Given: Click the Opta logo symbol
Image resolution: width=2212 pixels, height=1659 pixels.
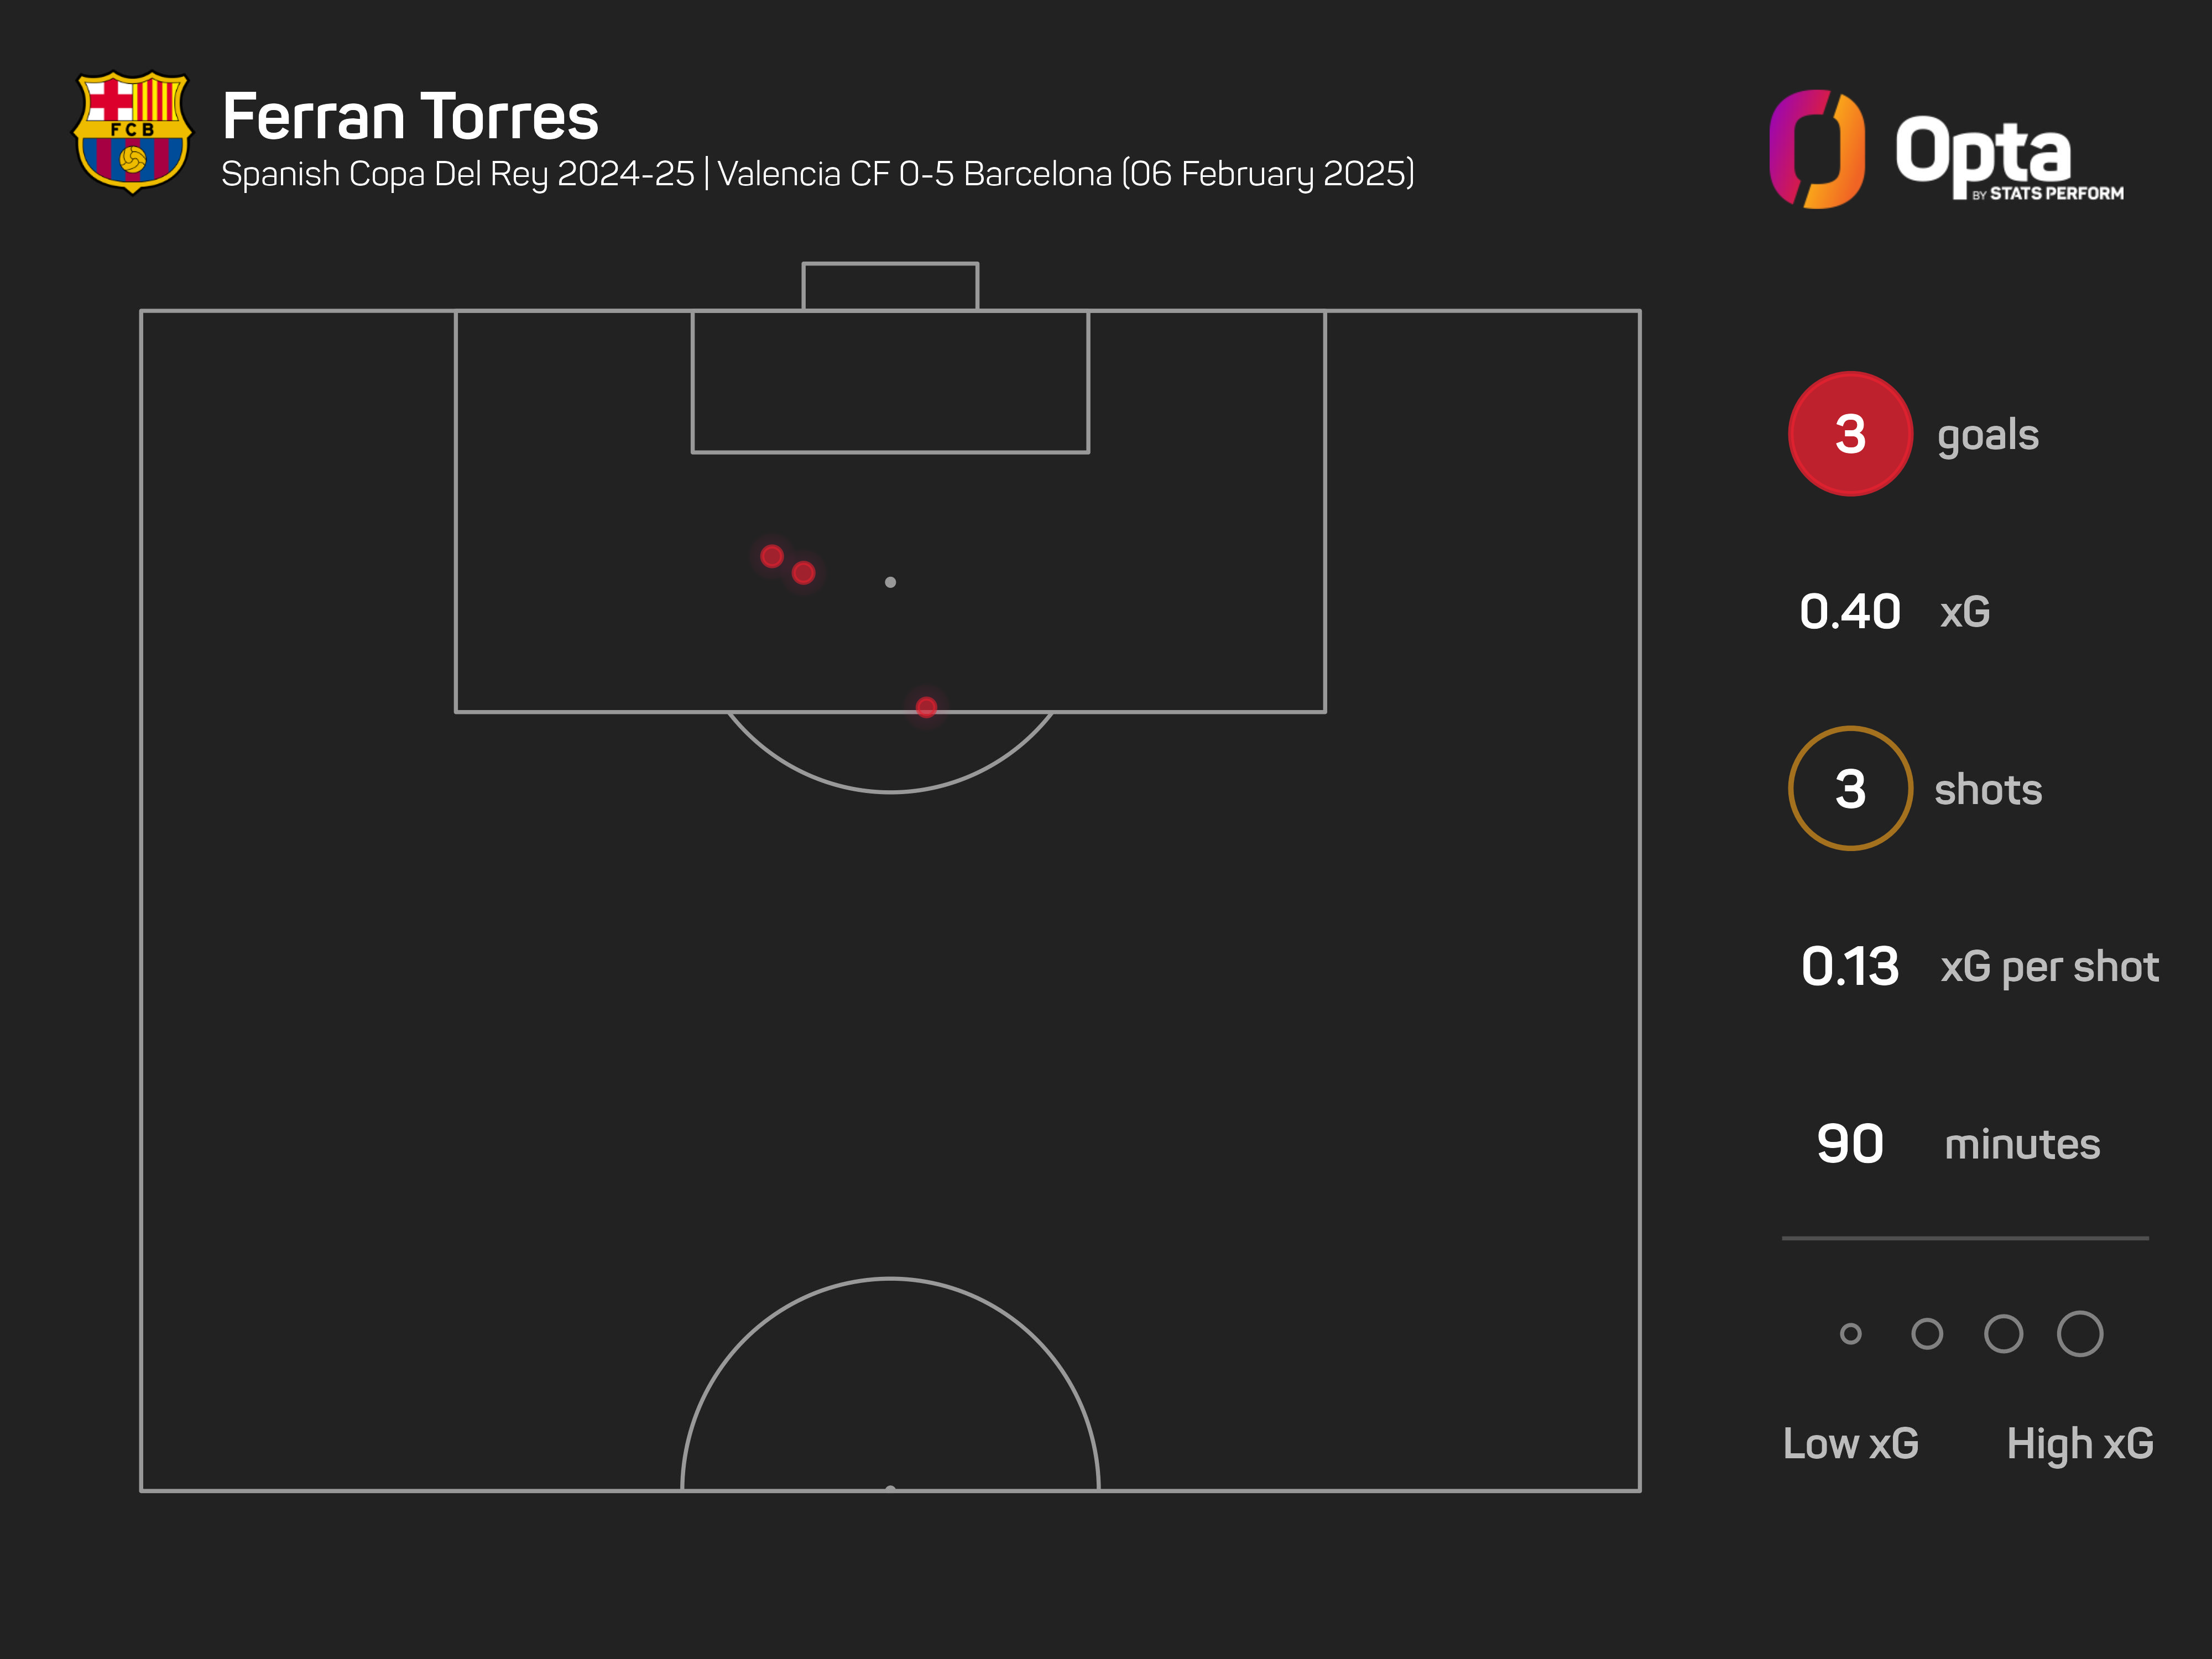Looking at the screenshot, I should click(1816, 149).
